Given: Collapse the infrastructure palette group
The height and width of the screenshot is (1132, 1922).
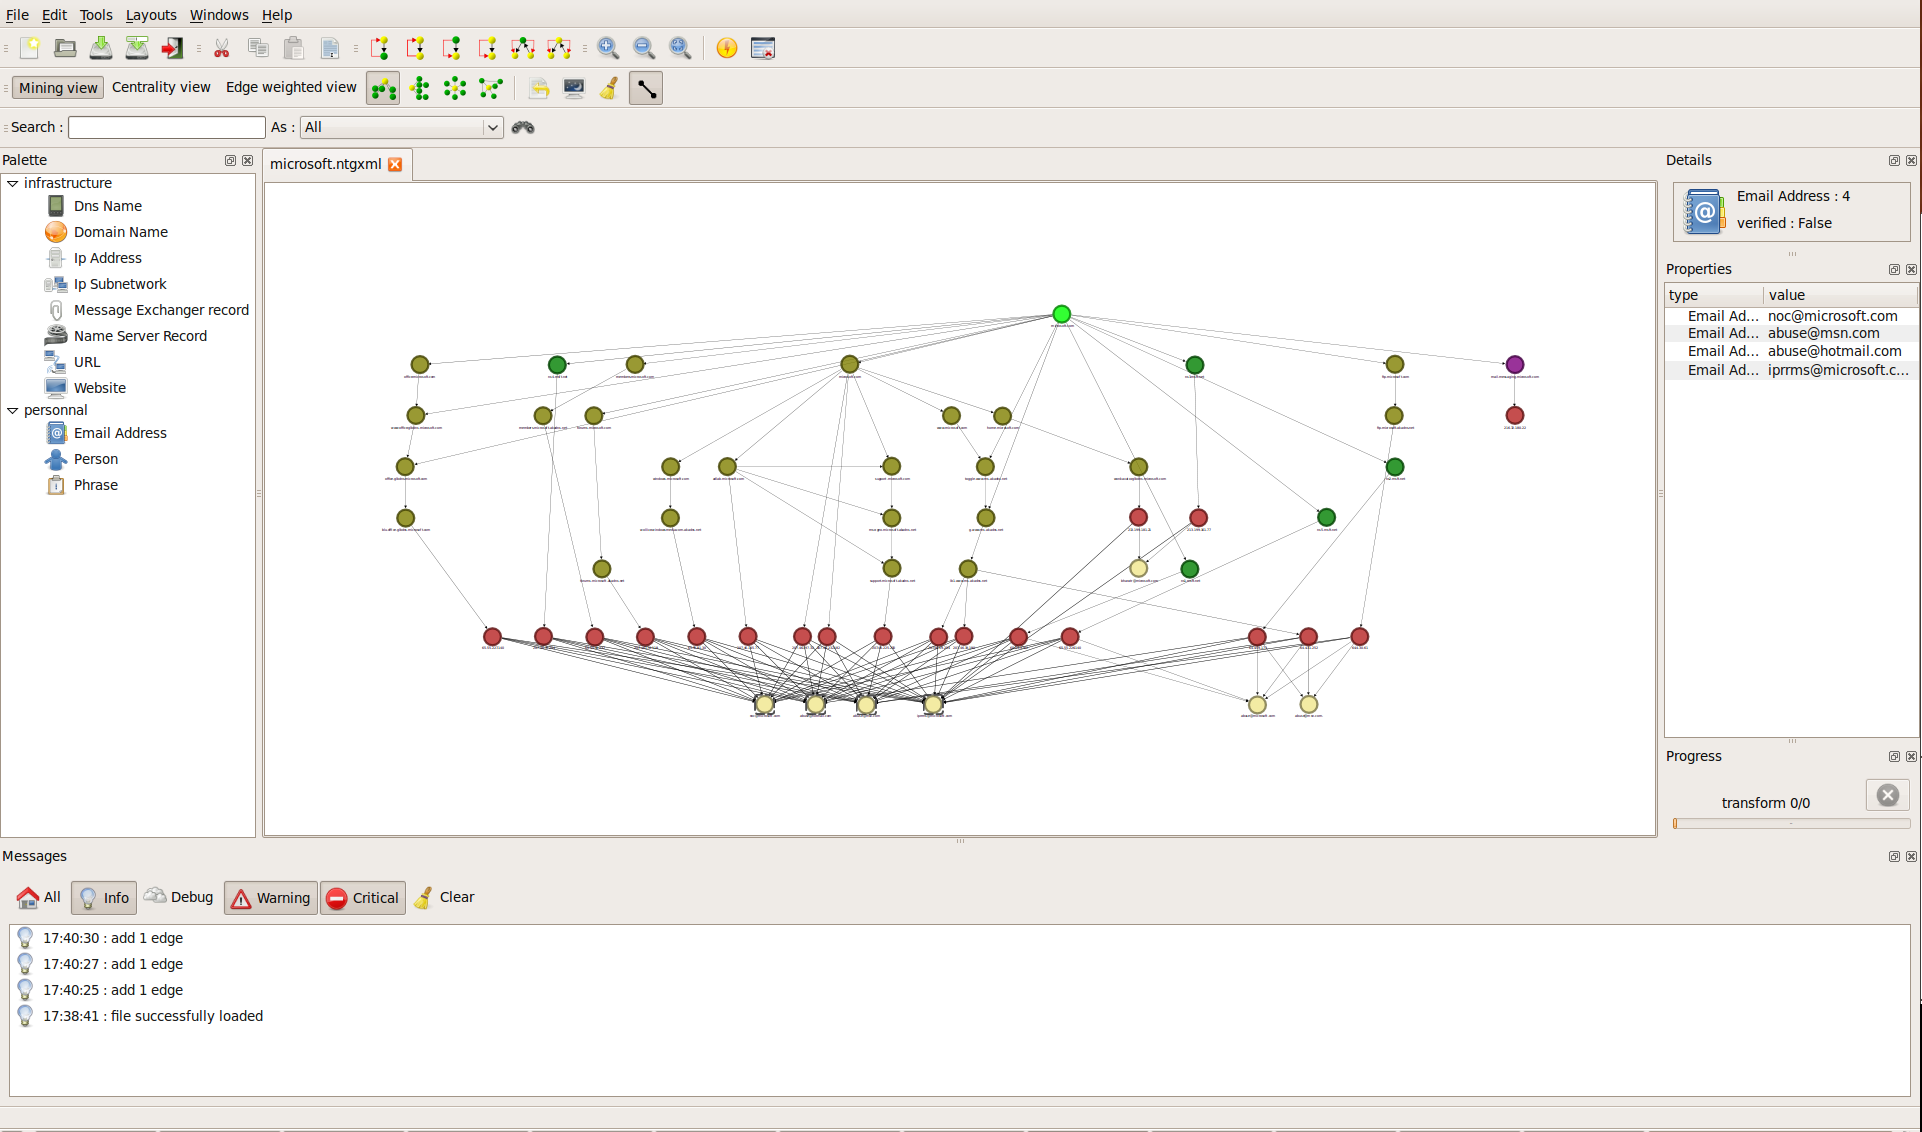Looking at the screenshot, I should [x=13, y=183].
